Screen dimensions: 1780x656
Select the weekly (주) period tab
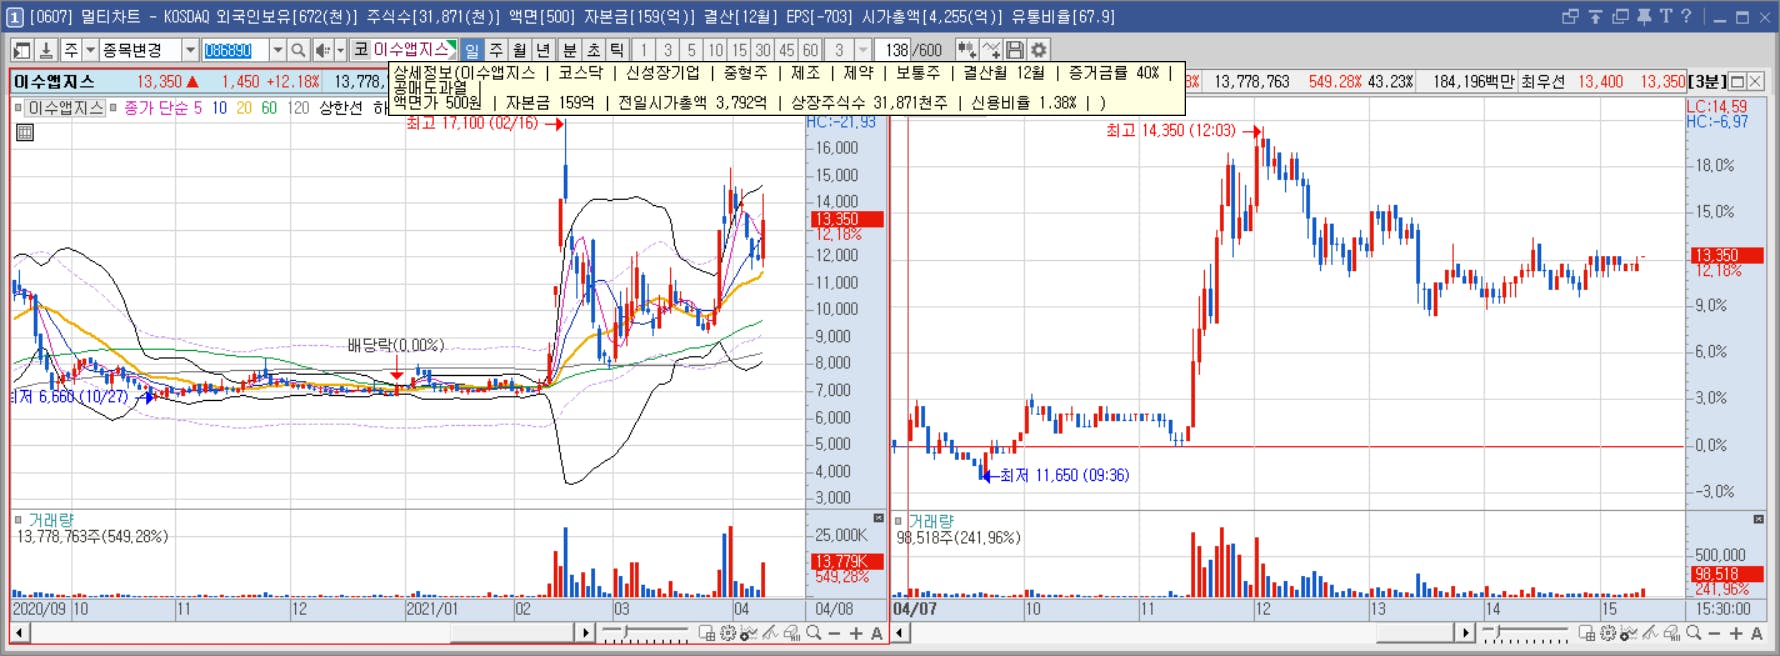click(496, 50)
